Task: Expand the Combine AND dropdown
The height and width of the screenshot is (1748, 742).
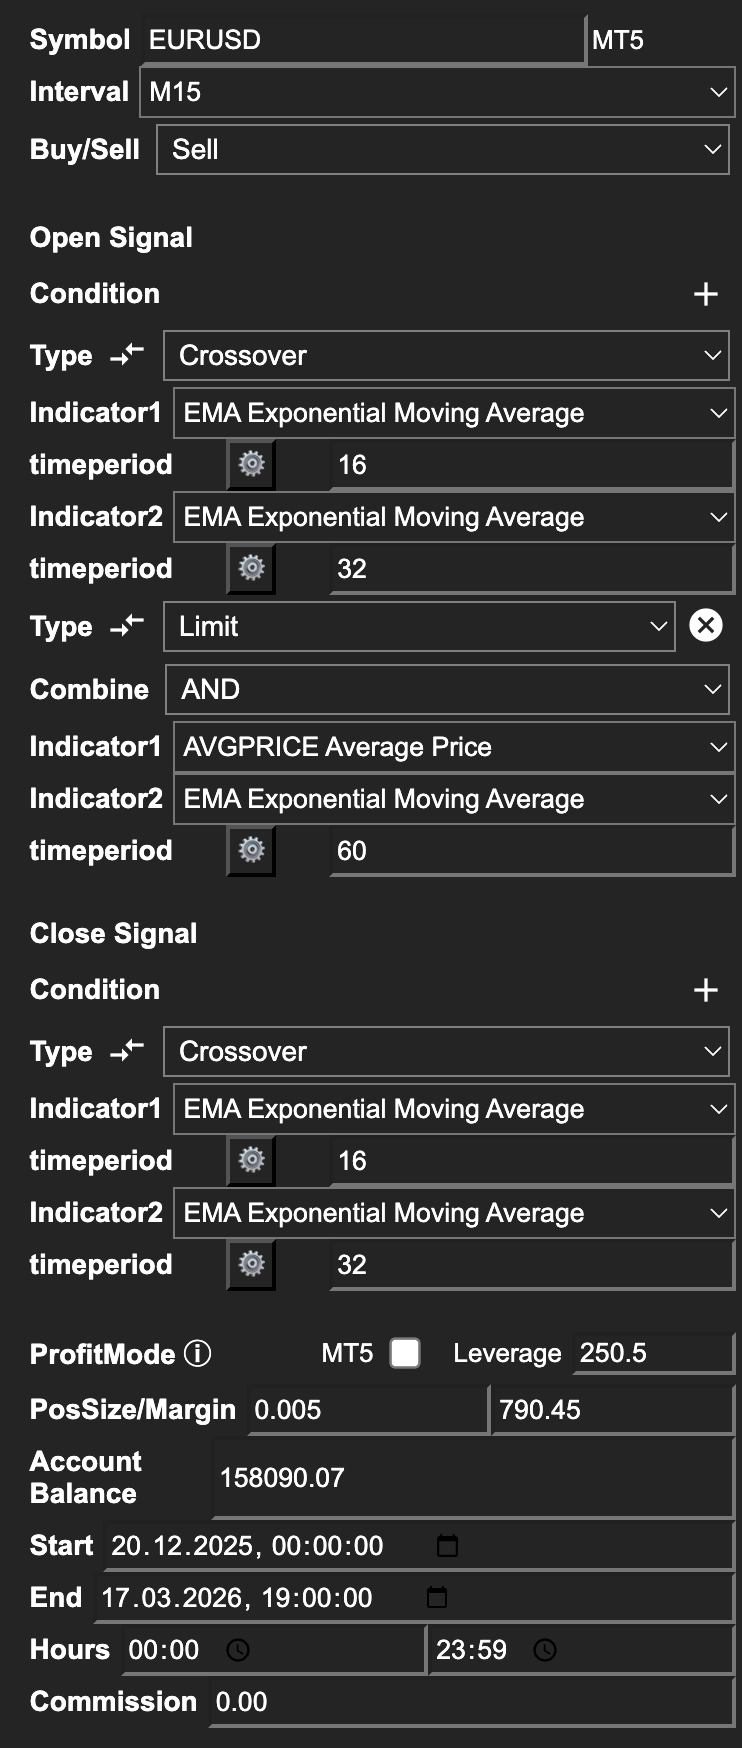Action: tap(447, 690)
